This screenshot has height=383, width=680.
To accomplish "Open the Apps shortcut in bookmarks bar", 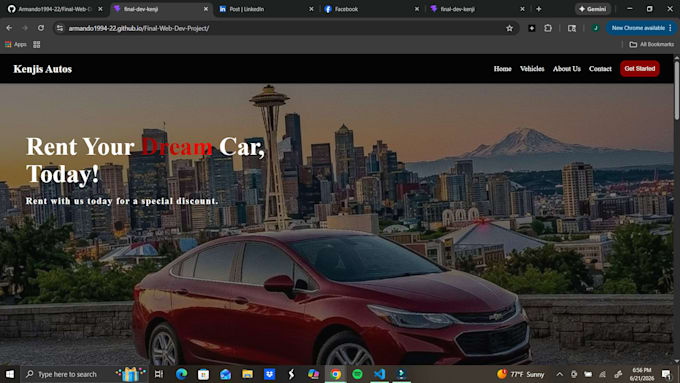I will click(x=16, y=44).
